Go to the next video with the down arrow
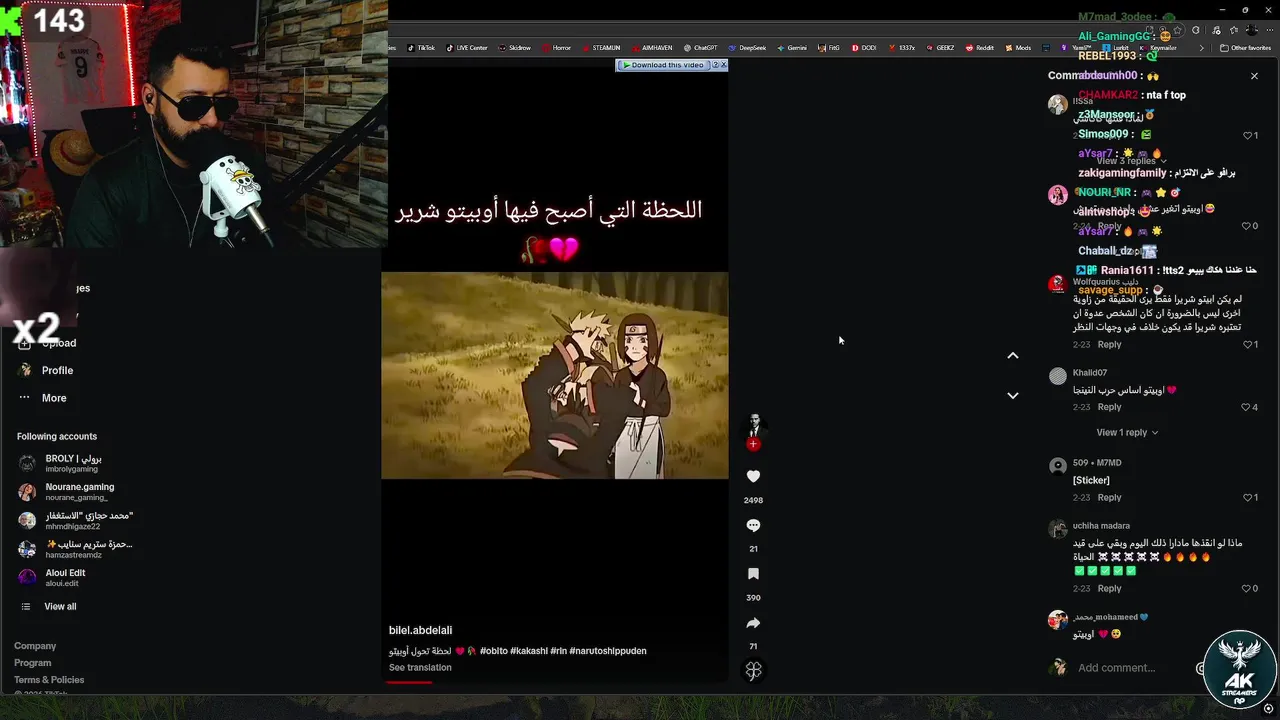This screenshot has width=1280, height=720. tap(1012, 396)
